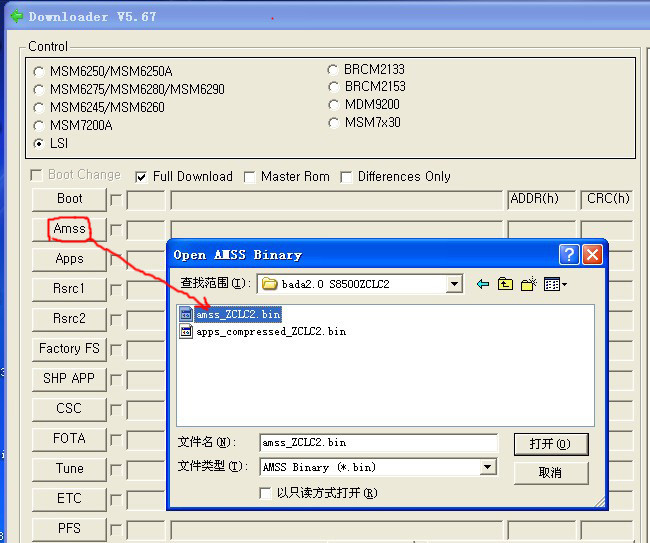Close the Open AMSS Binary dialog
Screen dimensions: 650x543
click(x=592, y=255)
